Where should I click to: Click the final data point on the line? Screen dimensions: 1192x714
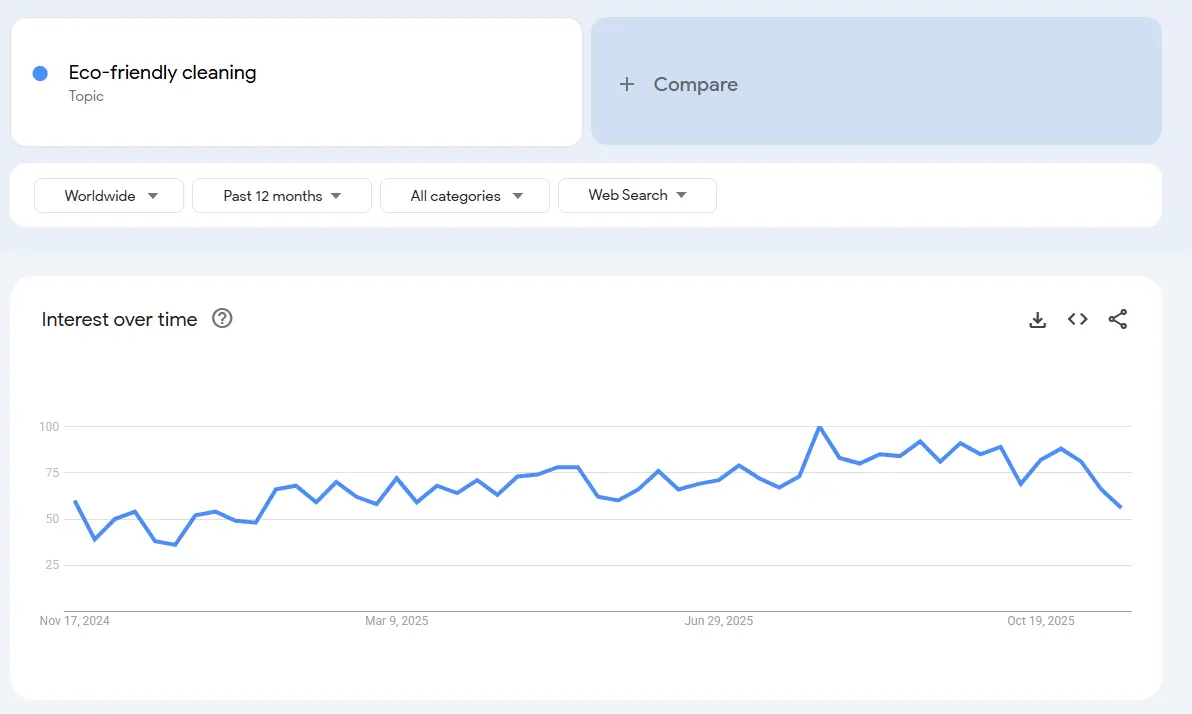(x=1121, y=507)
